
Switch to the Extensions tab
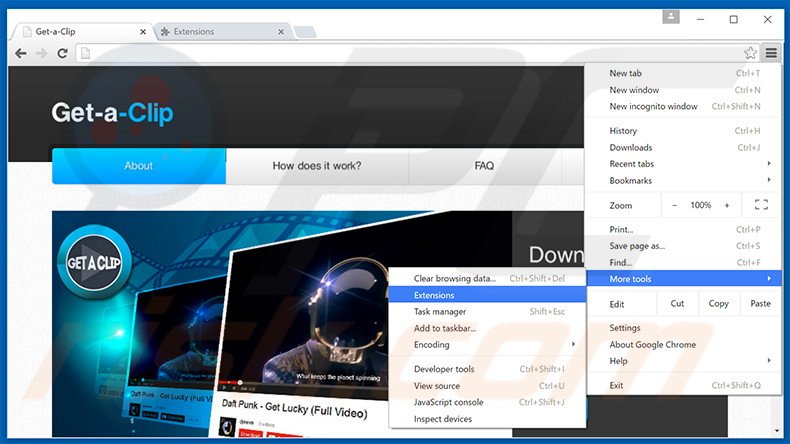pos(220,32)
